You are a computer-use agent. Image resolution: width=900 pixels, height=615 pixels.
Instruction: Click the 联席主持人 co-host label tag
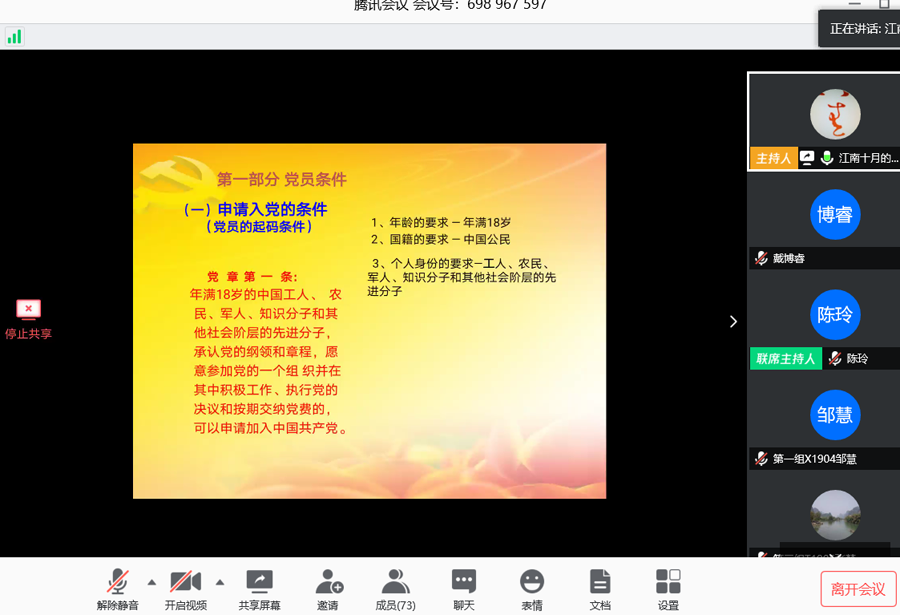coord(785,358)
